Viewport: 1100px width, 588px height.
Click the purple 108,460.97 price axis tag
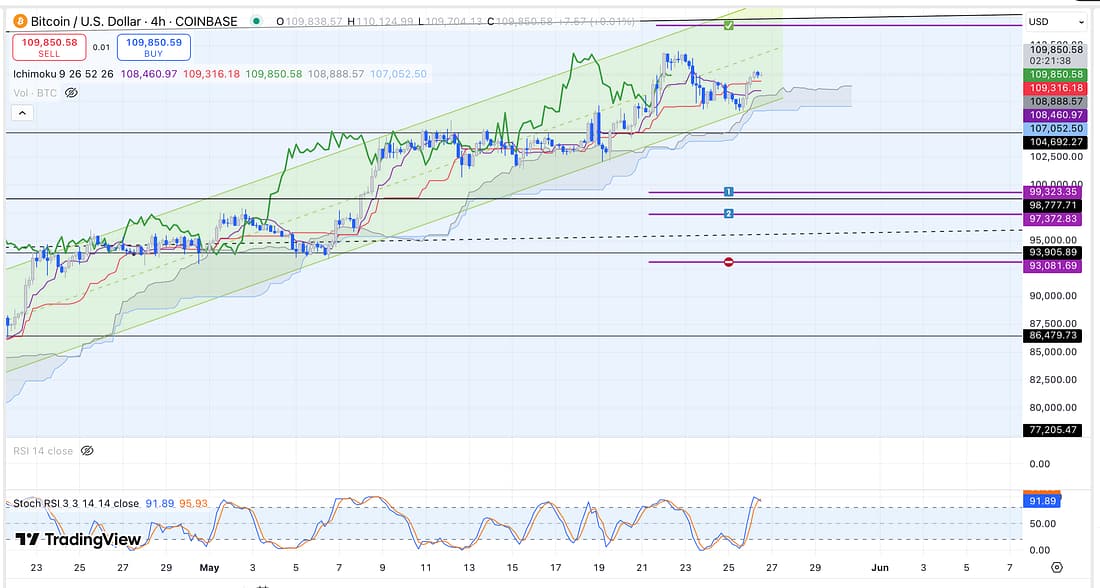1057,115
